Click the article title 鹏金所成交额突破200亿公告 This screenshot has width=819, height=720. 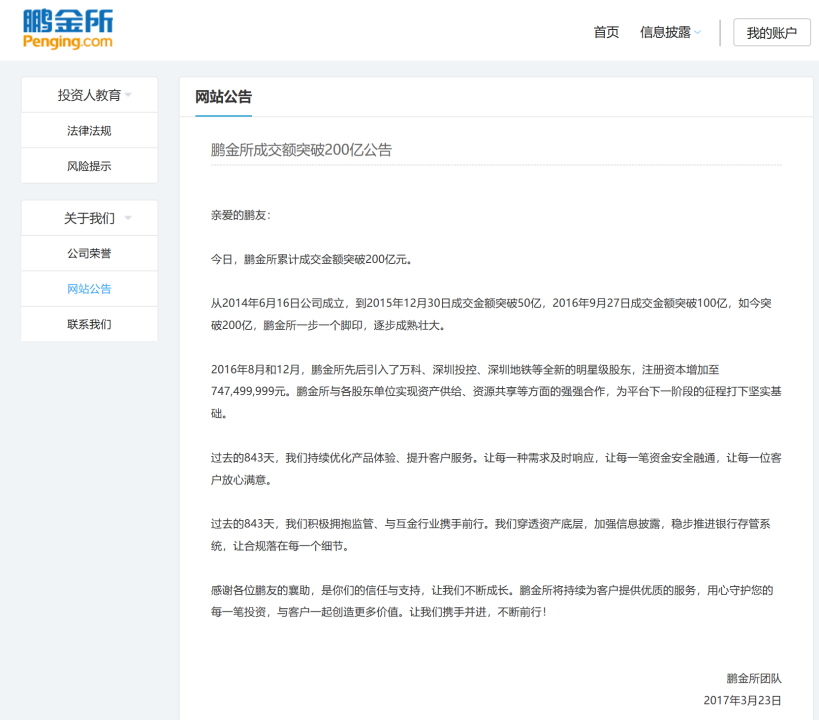tap(301, 150)
